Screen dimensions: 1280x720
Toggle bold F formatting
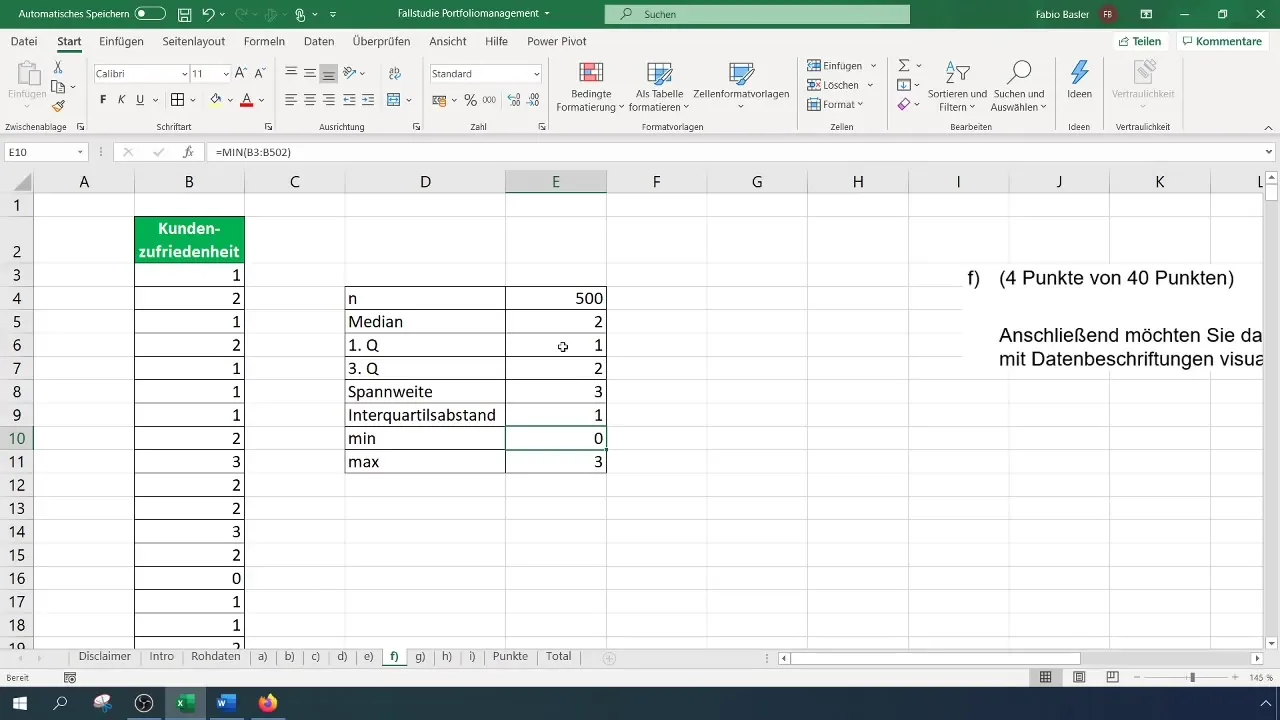click(103, 100)
